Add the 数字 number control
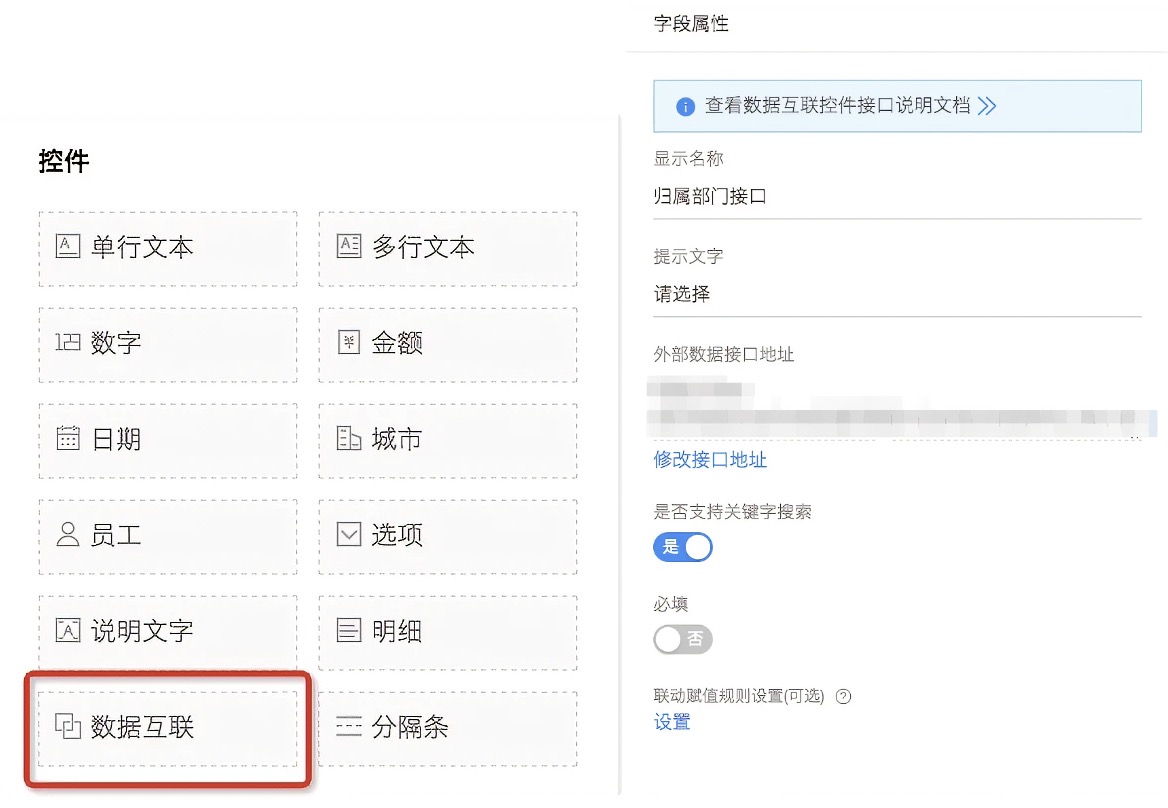This screenshot has height=808, width=1168. 167,344
